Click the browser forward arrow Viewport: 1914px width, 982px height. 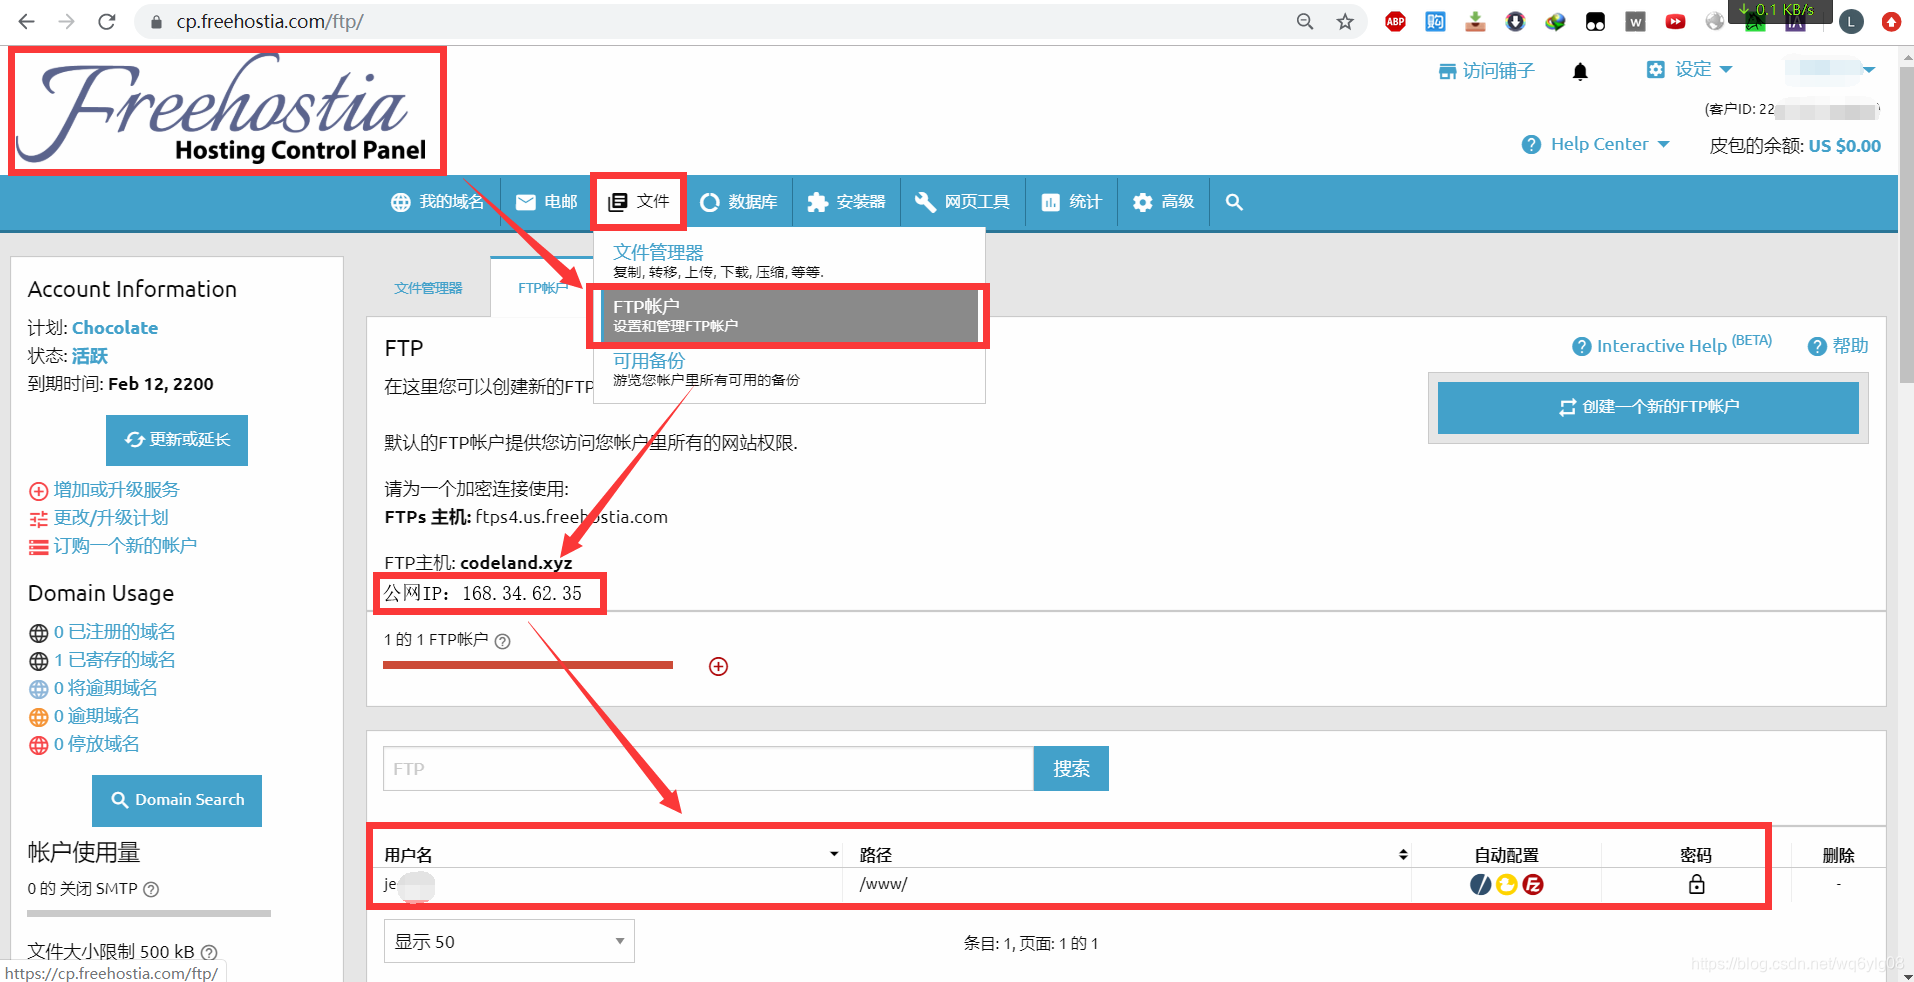tap(66, 21)
